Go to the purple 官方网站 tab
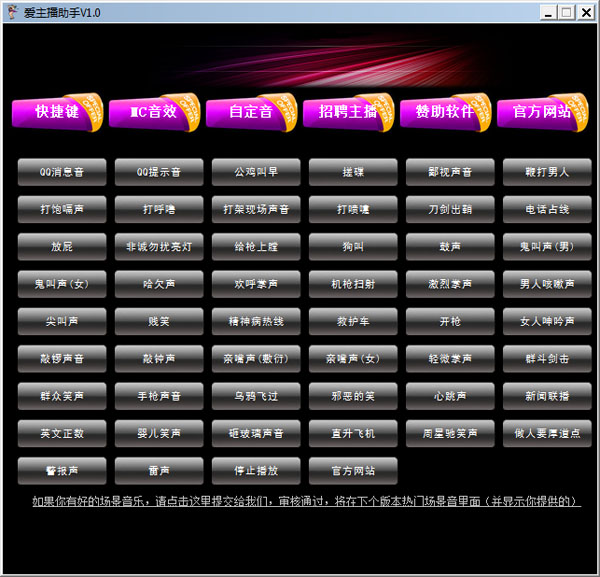The image size is (600, 577). tap(543, 112)
